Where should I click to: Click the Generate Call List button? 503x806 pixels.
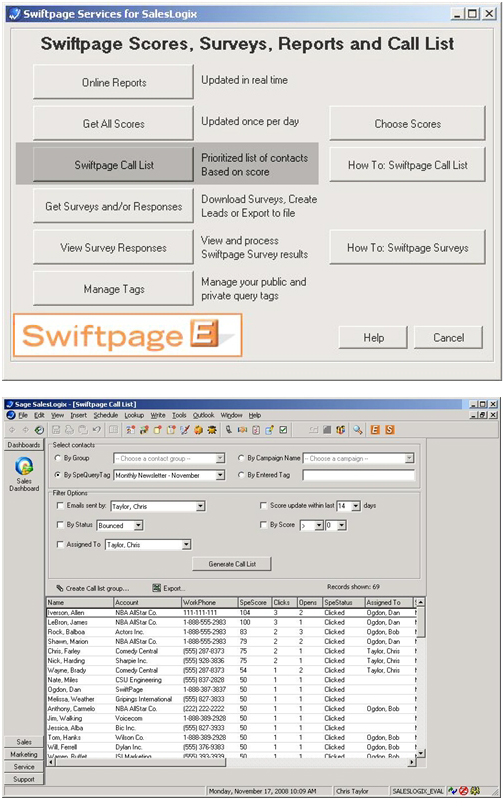(232, 564)
